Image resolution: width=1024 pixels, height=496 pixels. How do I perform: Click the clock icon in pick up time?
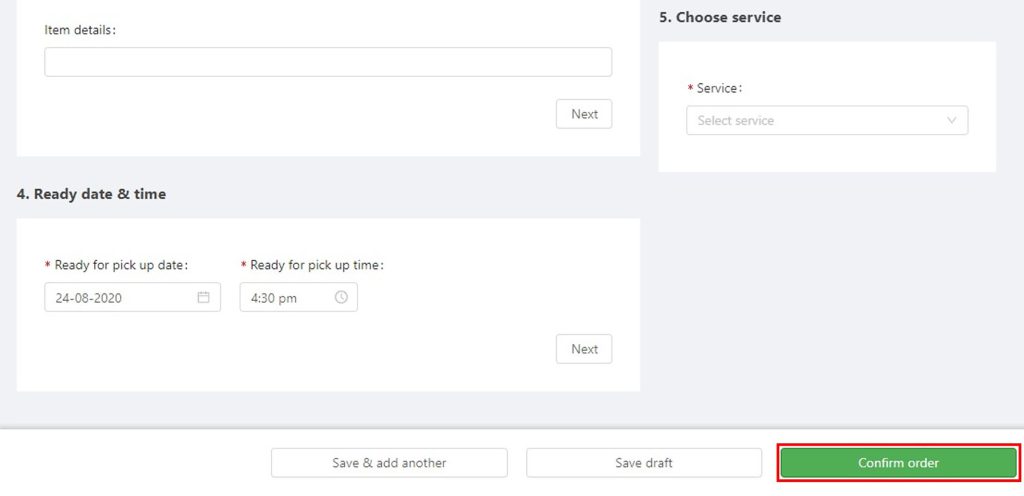click(x=341, y=297)
